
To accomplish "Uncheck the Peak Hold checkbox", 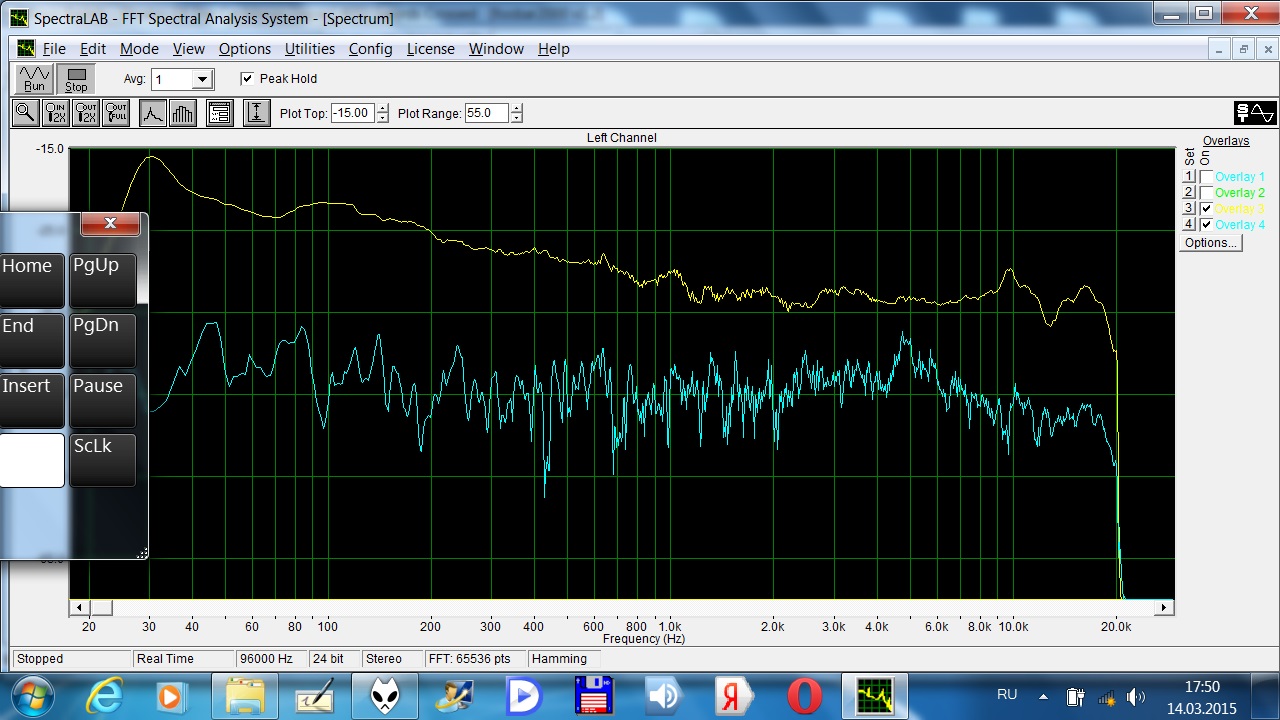I will point(247,79).
